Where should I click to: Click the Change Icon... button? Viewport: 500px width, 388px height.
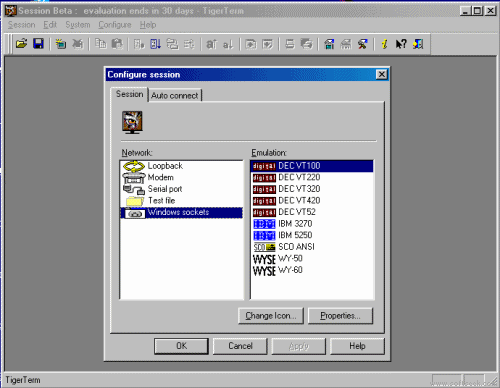271,316
